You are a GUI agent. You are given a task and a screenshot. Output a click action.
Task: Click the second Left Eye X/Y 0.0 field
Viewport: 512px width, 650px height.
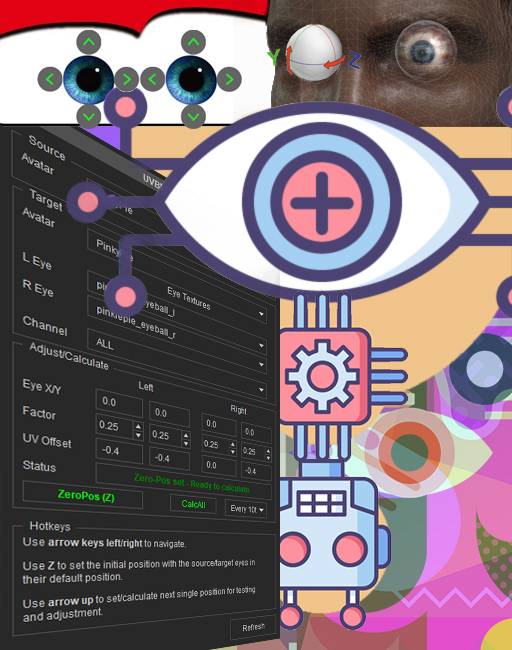click(x=169, y=414)
